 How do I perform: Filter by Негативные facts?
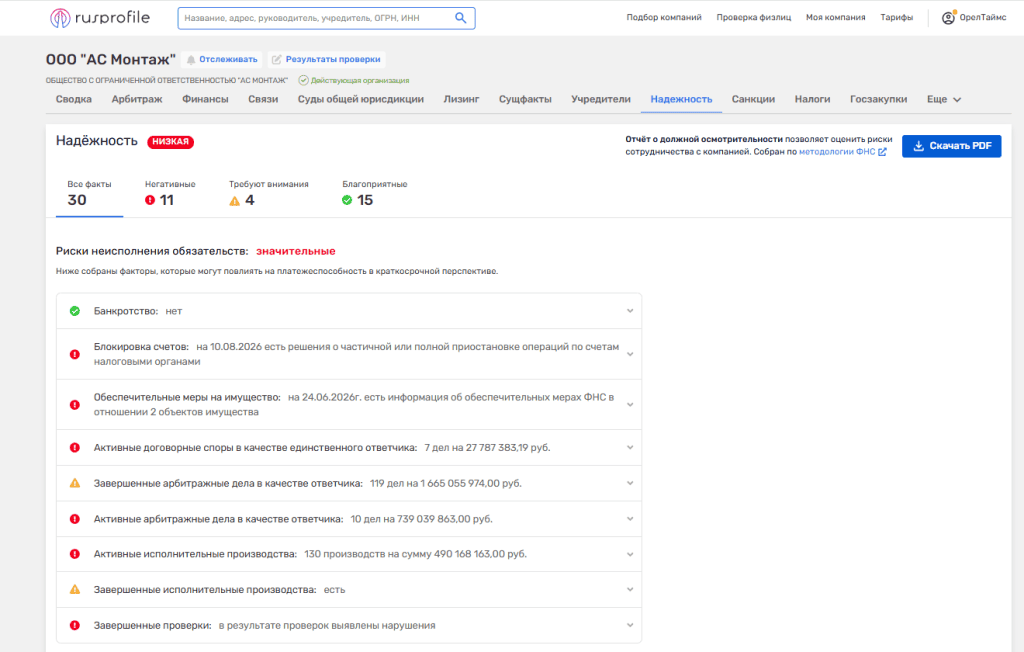(x=170, y=194)
